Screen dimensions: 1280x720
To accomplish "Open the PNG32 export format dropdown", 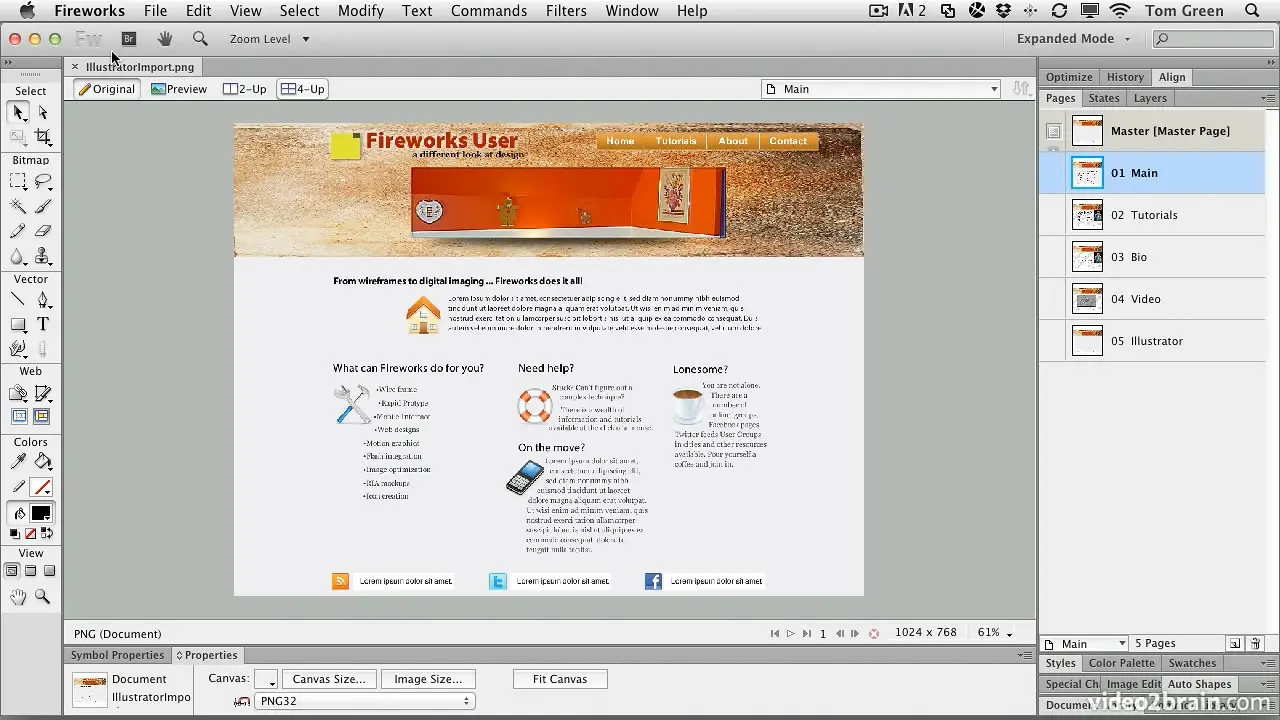I will coord(364,702).
